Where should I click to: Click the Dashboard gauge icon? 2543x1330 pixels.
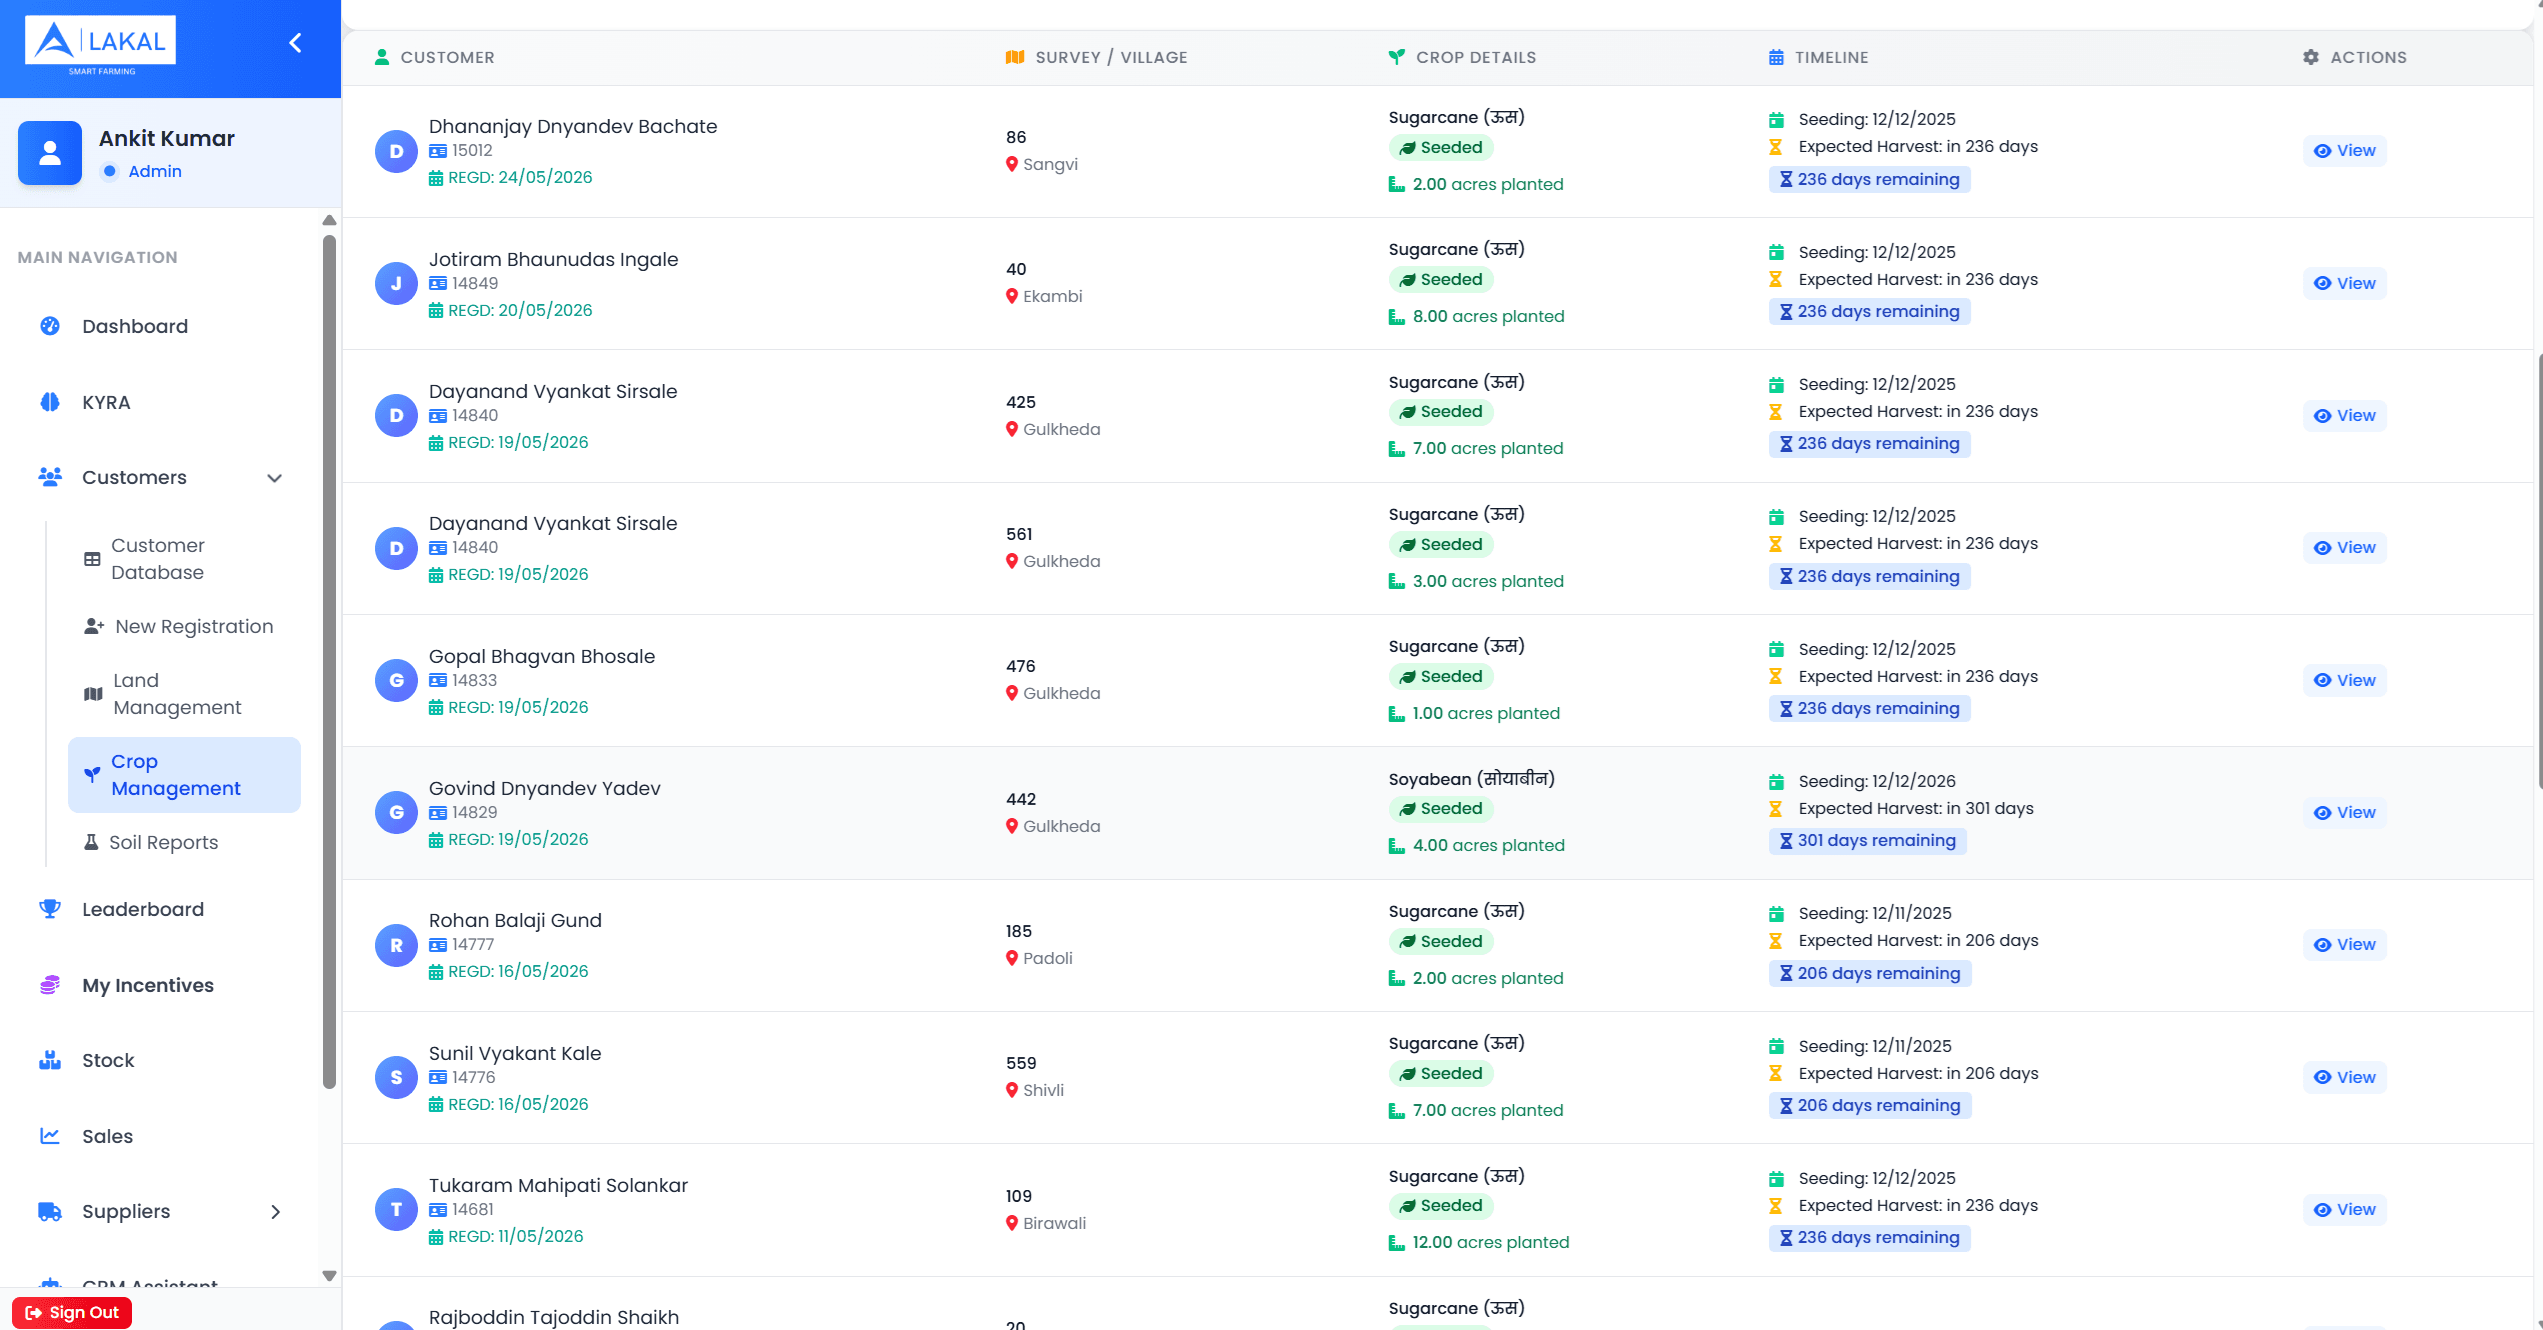click(x=50, y=326)
